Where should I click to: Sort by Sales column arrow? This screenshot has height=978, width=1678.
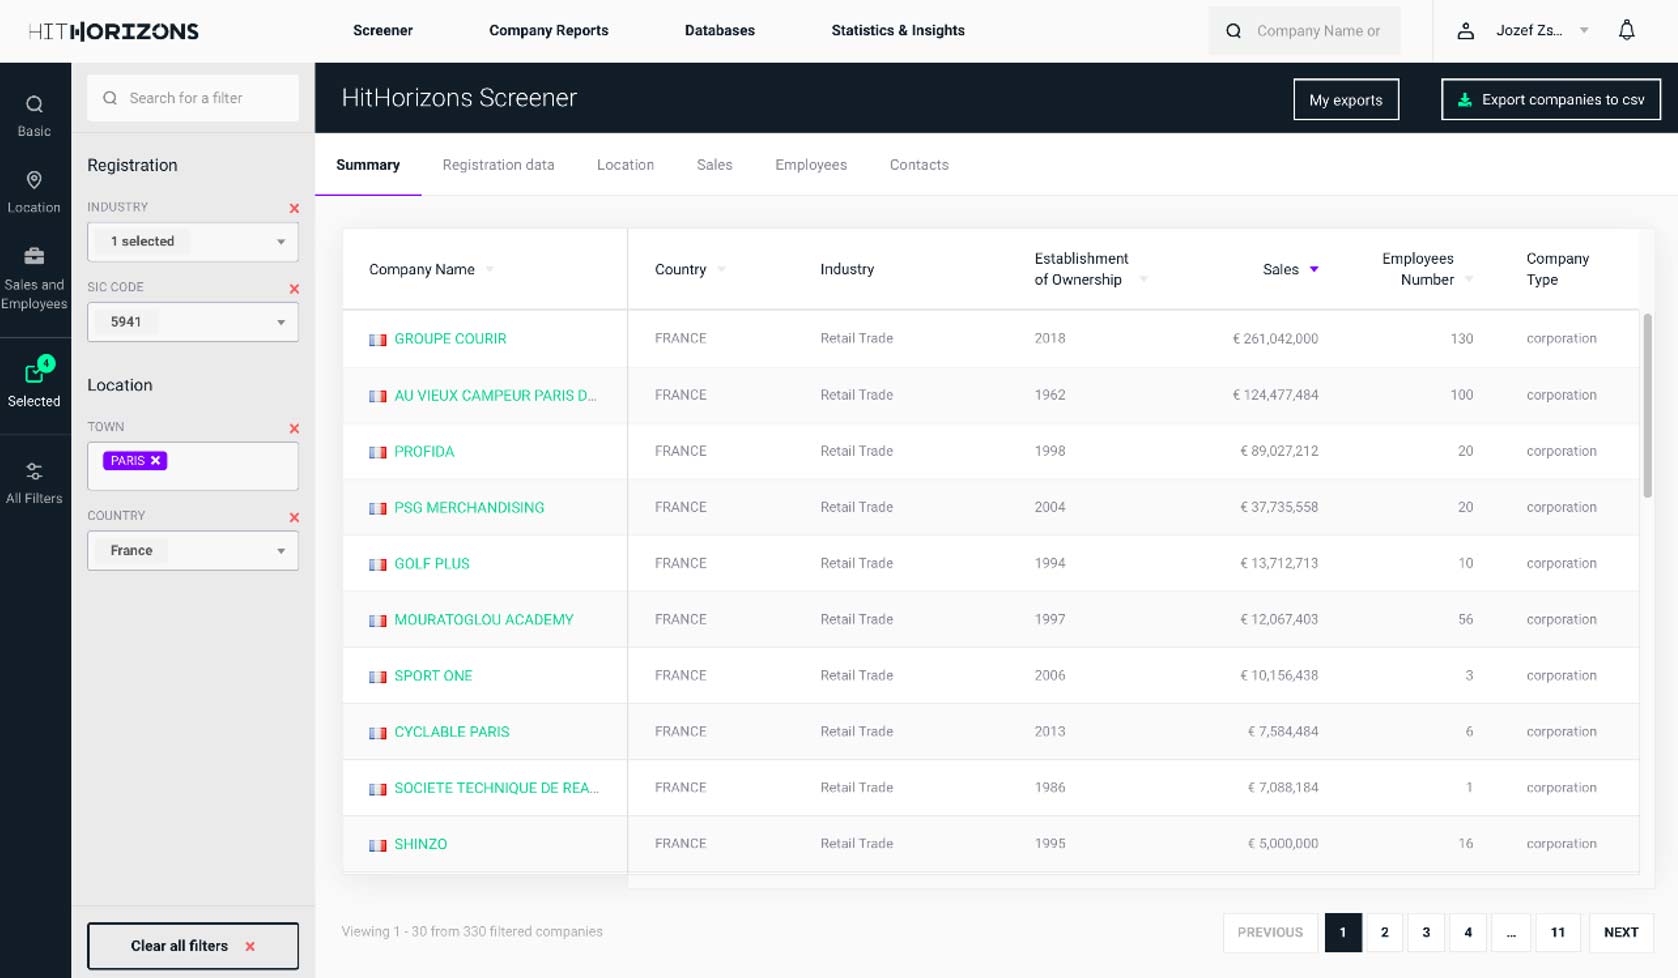[1314, 270]
